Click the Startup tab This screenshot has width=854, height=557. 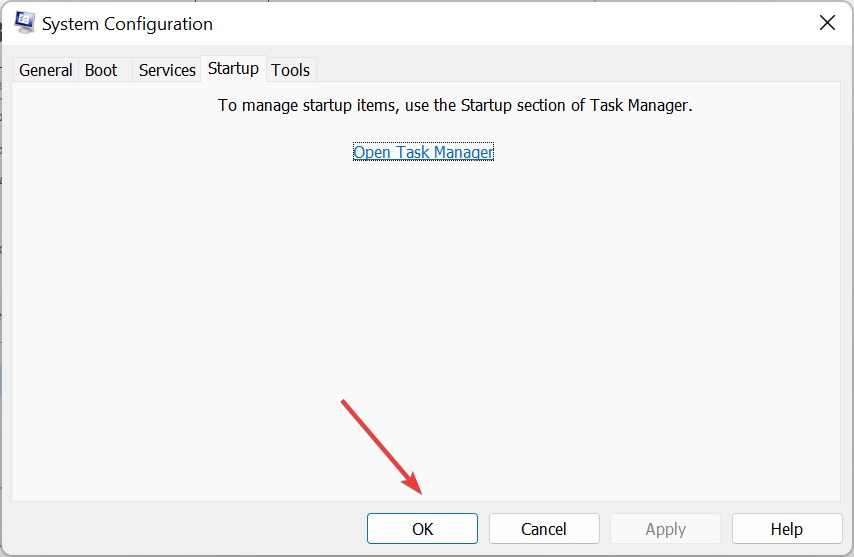(233, 69)
